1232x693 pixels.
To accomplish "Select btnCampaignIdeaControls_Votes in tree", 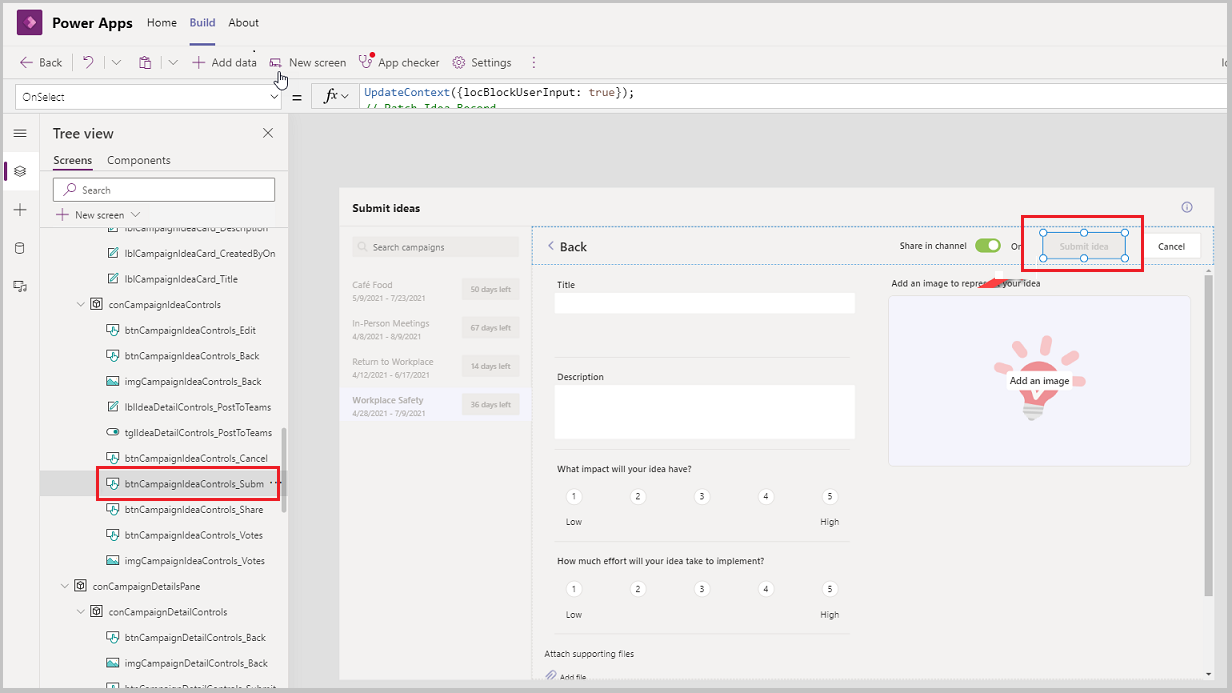I will (184, 535).
